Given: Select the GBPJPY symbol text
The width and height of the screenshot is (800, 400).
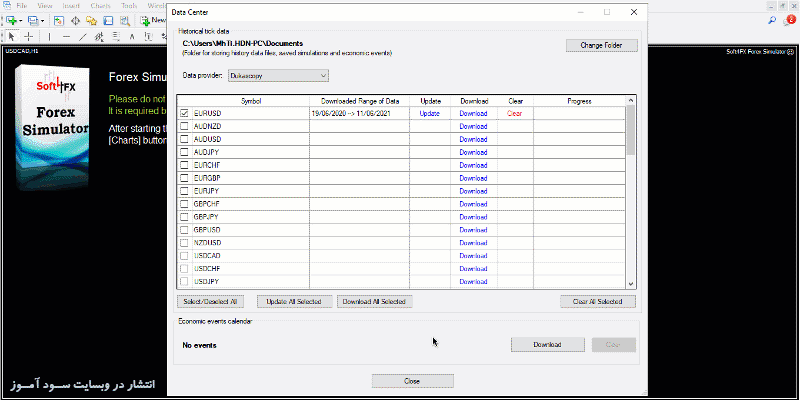Looking at the screenshot, I should pos(207,217).
